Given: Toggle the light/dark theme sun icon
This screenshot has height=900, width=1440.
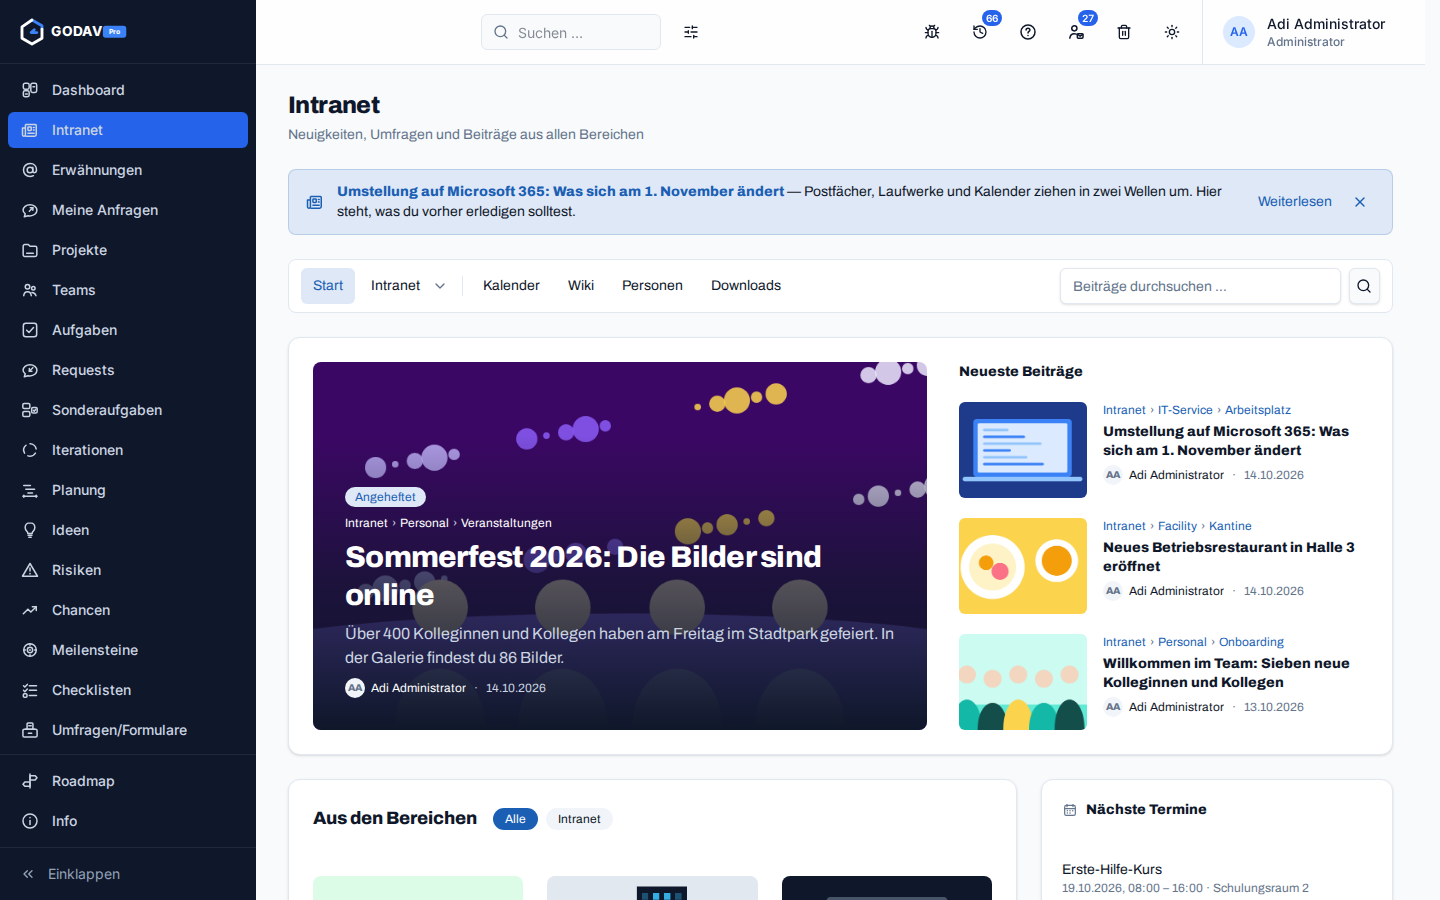Looking at the screenshot, I should click(1172, 32).
